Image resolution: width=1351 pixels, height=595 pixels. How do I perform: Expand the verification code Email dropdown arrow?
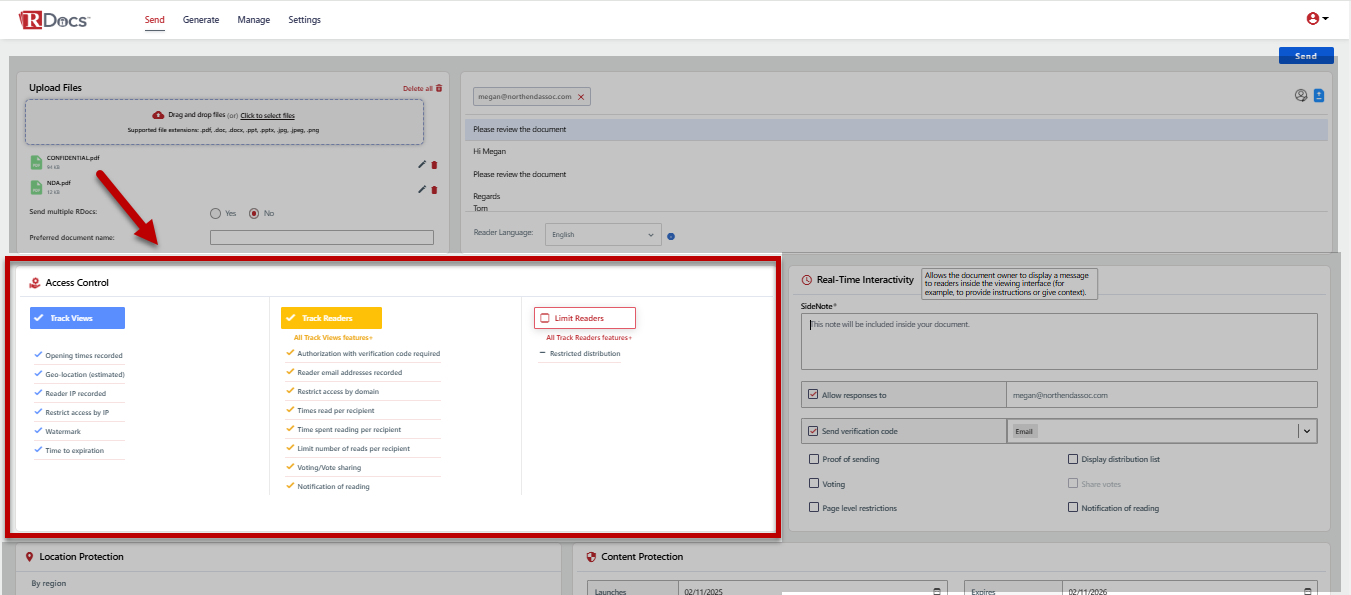[x=1307, y=431]
